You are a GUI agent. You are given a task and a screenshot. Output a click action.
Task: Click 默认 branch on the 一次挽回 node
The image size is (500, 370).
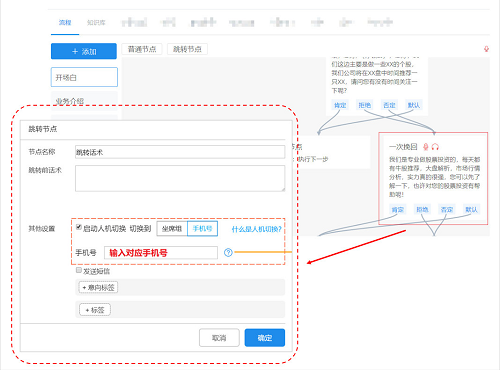pos(471,210)
